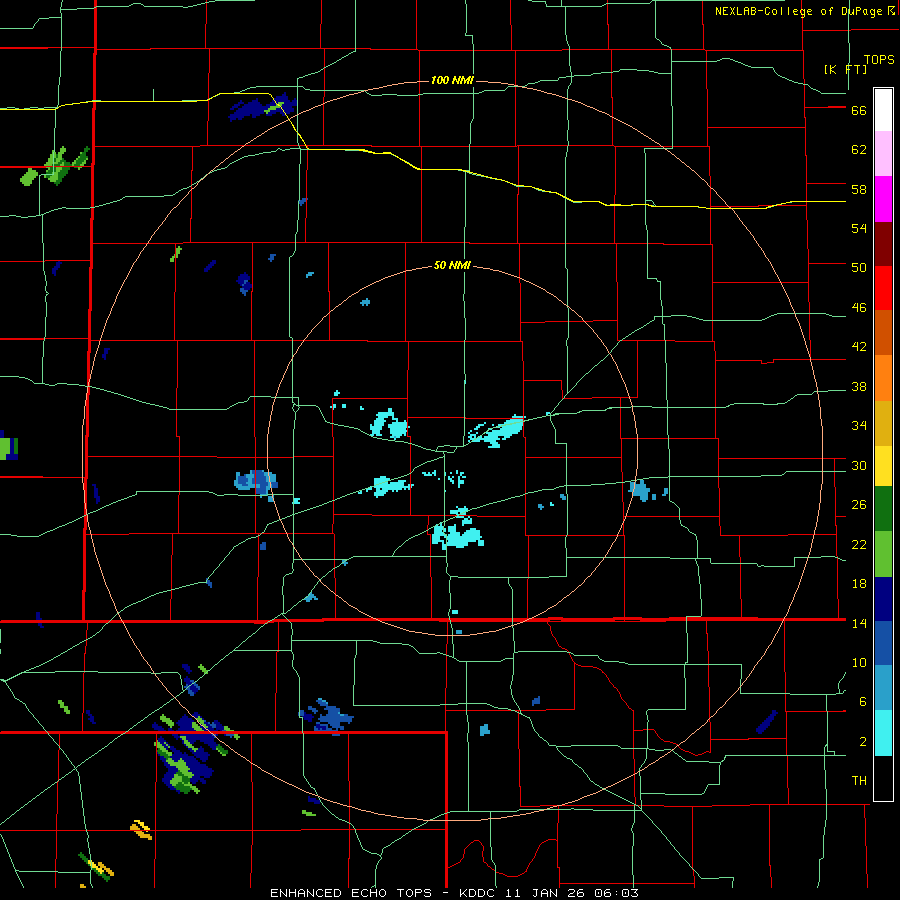
Task: Select the black TH legend swatch
Action: click(x=883, y=778)
